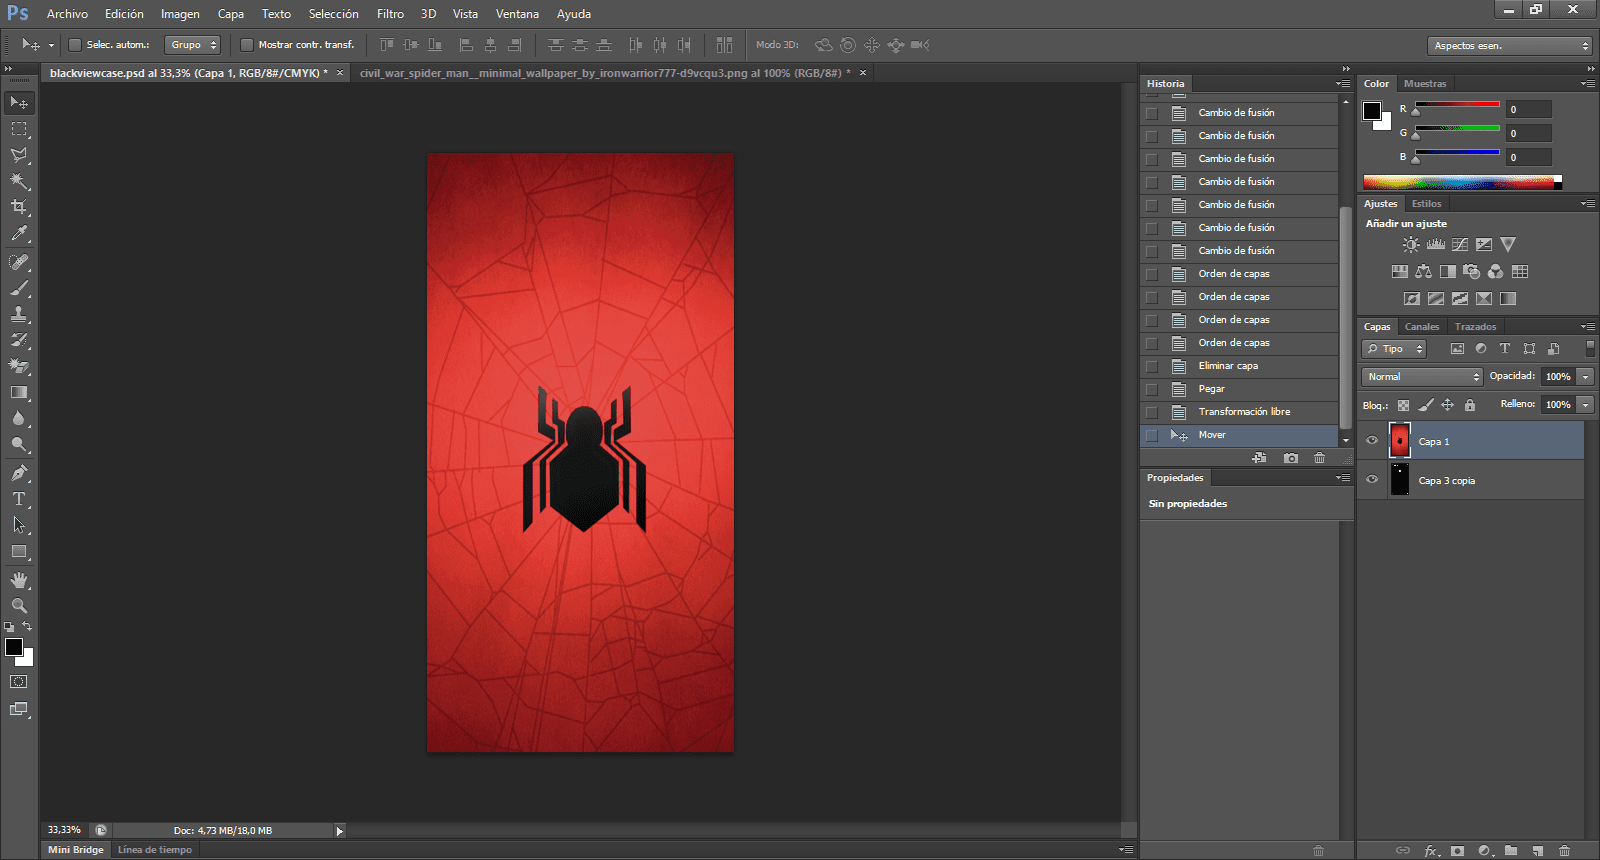Open the Tipo layer filter dropdown
This screenshot has width=1600, height=860.
(1393, 349)
